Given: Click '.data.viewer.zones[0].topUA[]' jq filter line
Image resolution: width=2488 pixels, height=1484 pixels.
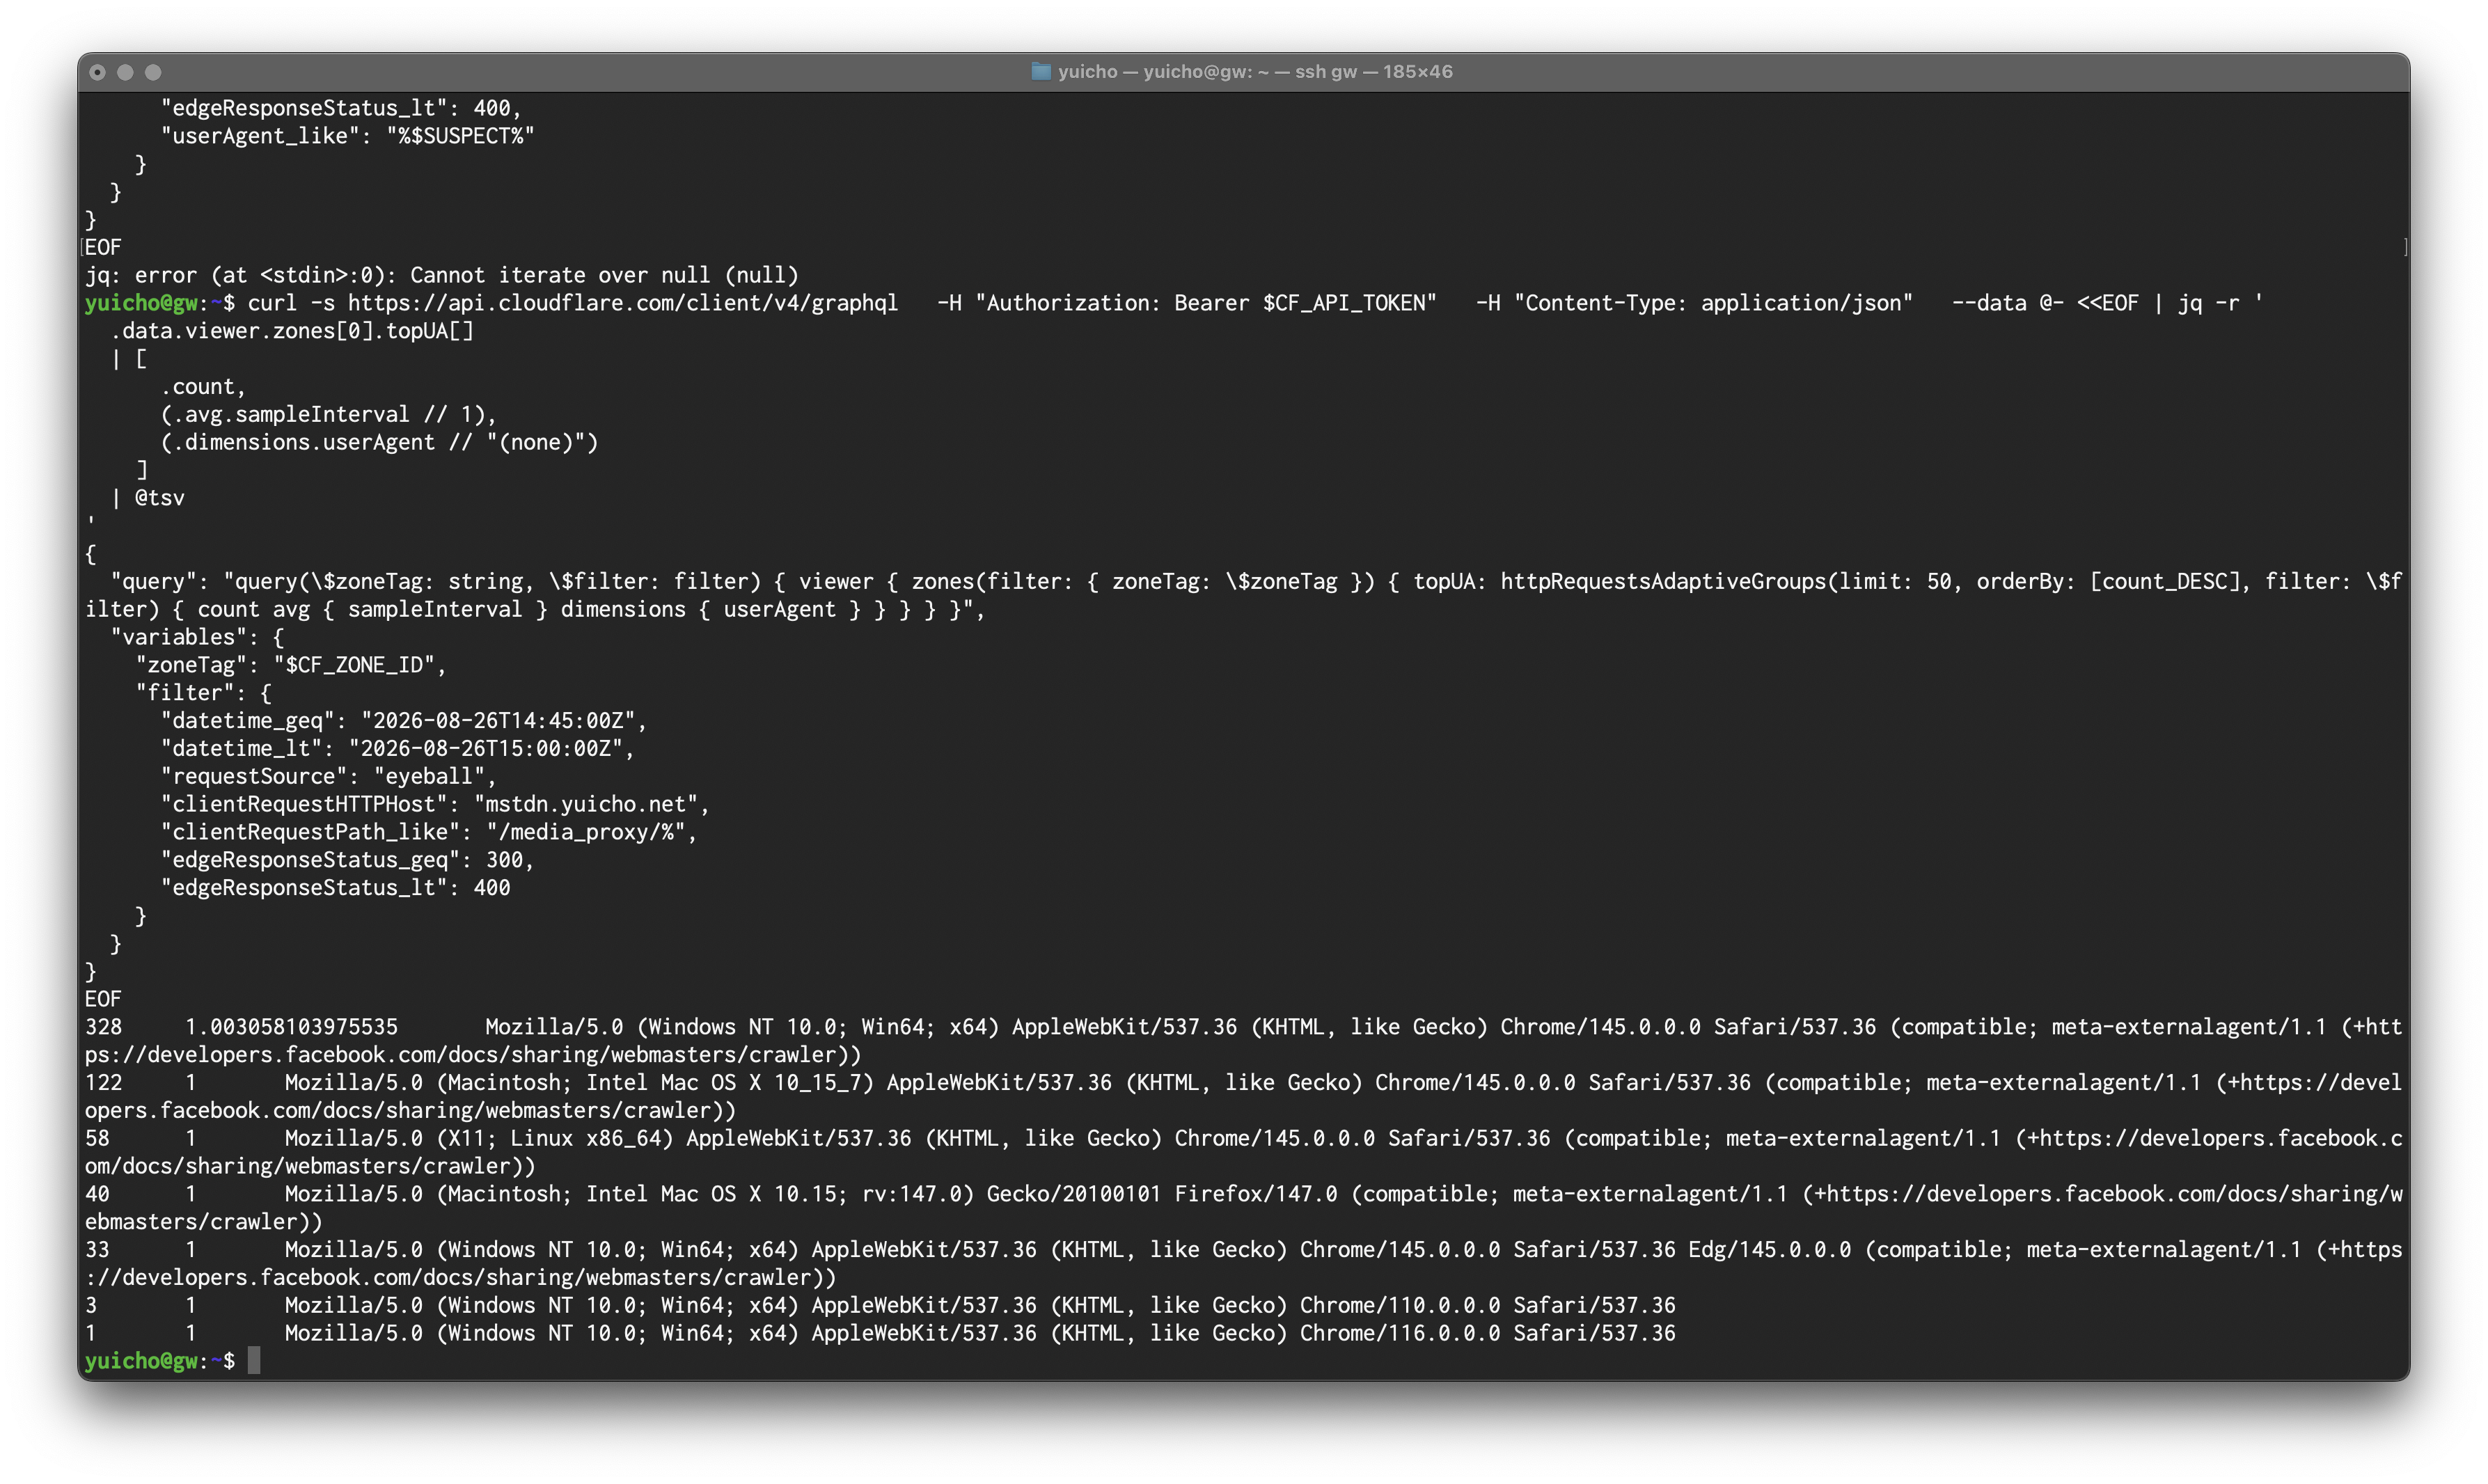Looking at the screenshot, I should click(292, 331).
